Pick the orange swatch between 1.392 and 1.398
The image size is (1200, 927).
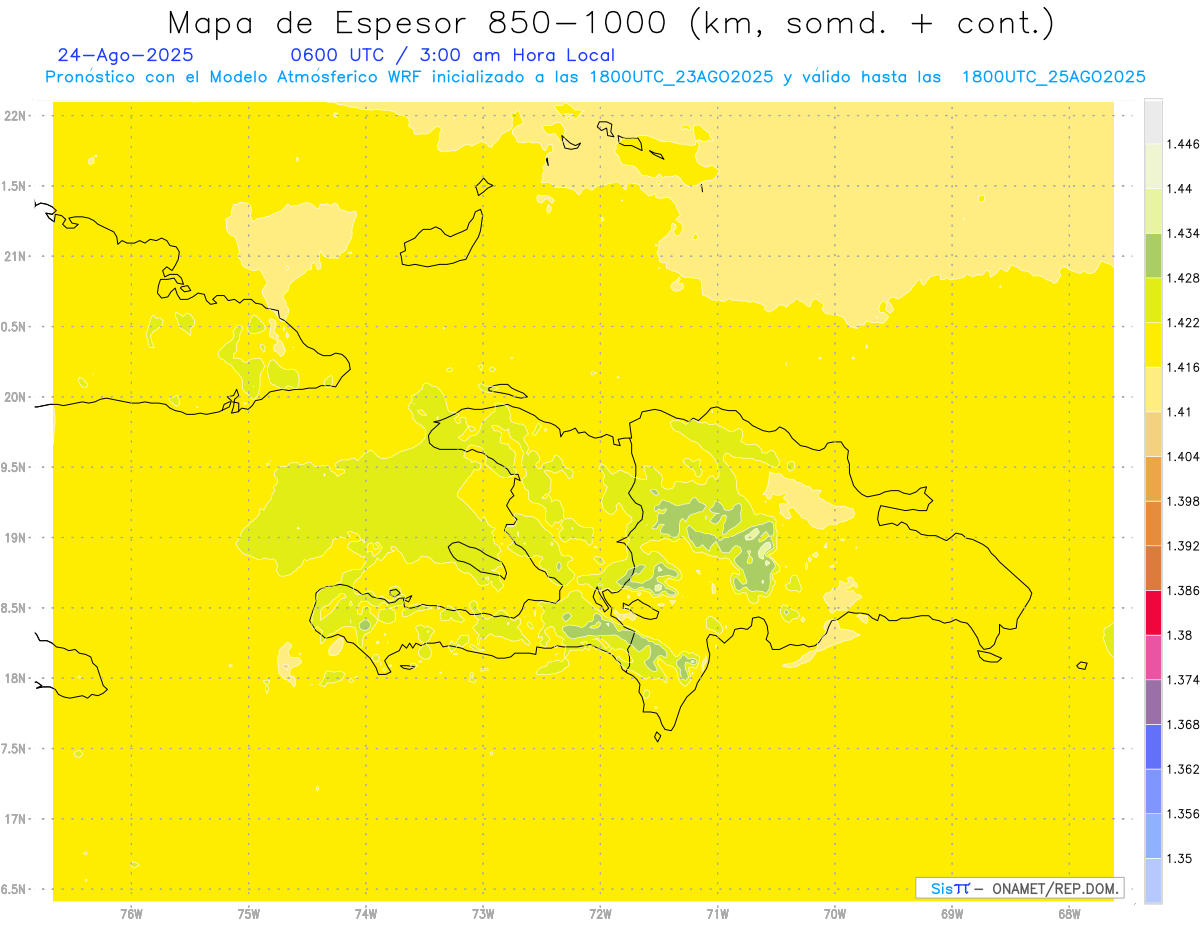tap(1153, 523)
